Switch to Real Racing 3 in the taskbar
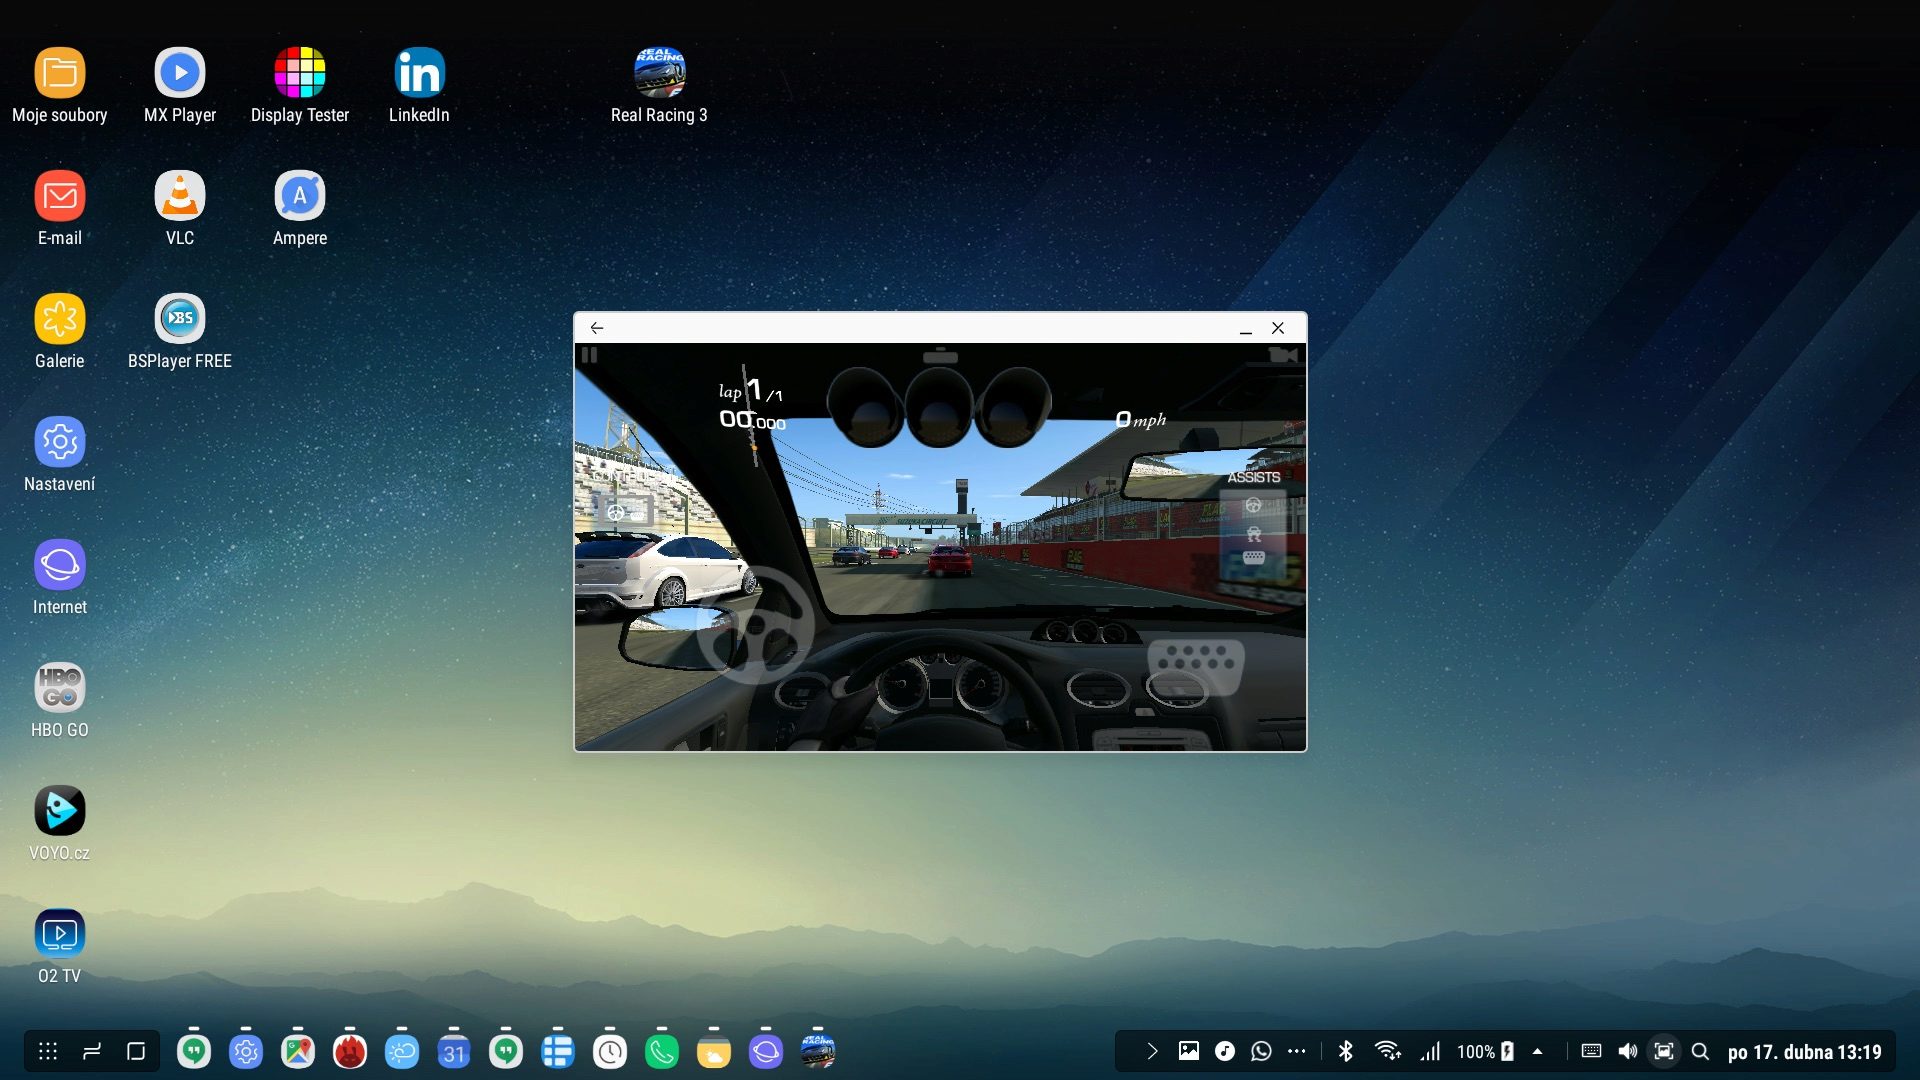Viewport: 1920px width, 1080px height. pyautogui.click(x=818, y=1051)
